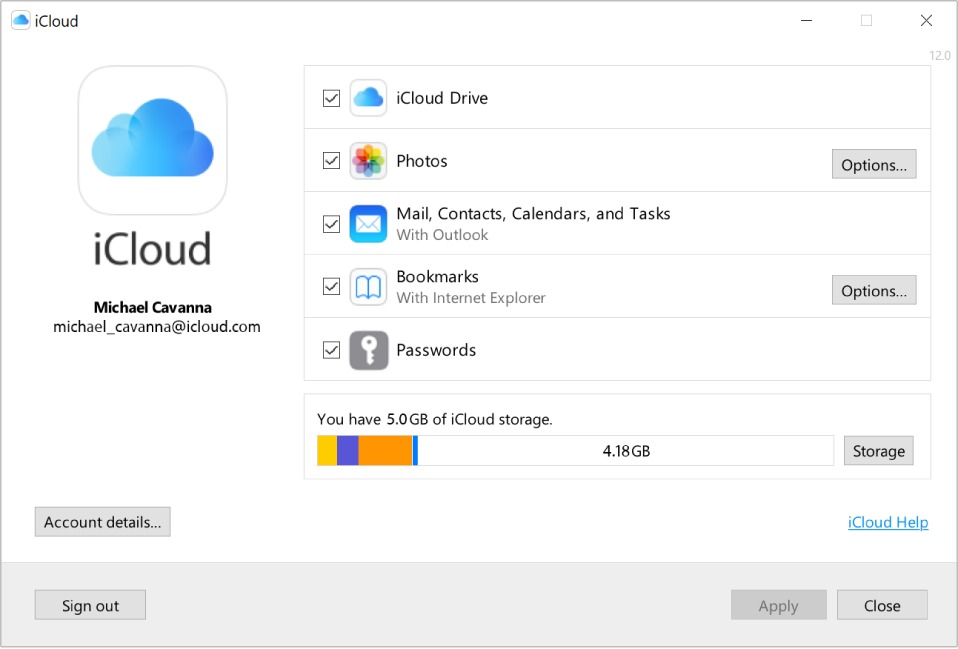The width and height of the screenshot is (958, 649).
Task: Close the dialog with the Close button
Action: point(881,605)
